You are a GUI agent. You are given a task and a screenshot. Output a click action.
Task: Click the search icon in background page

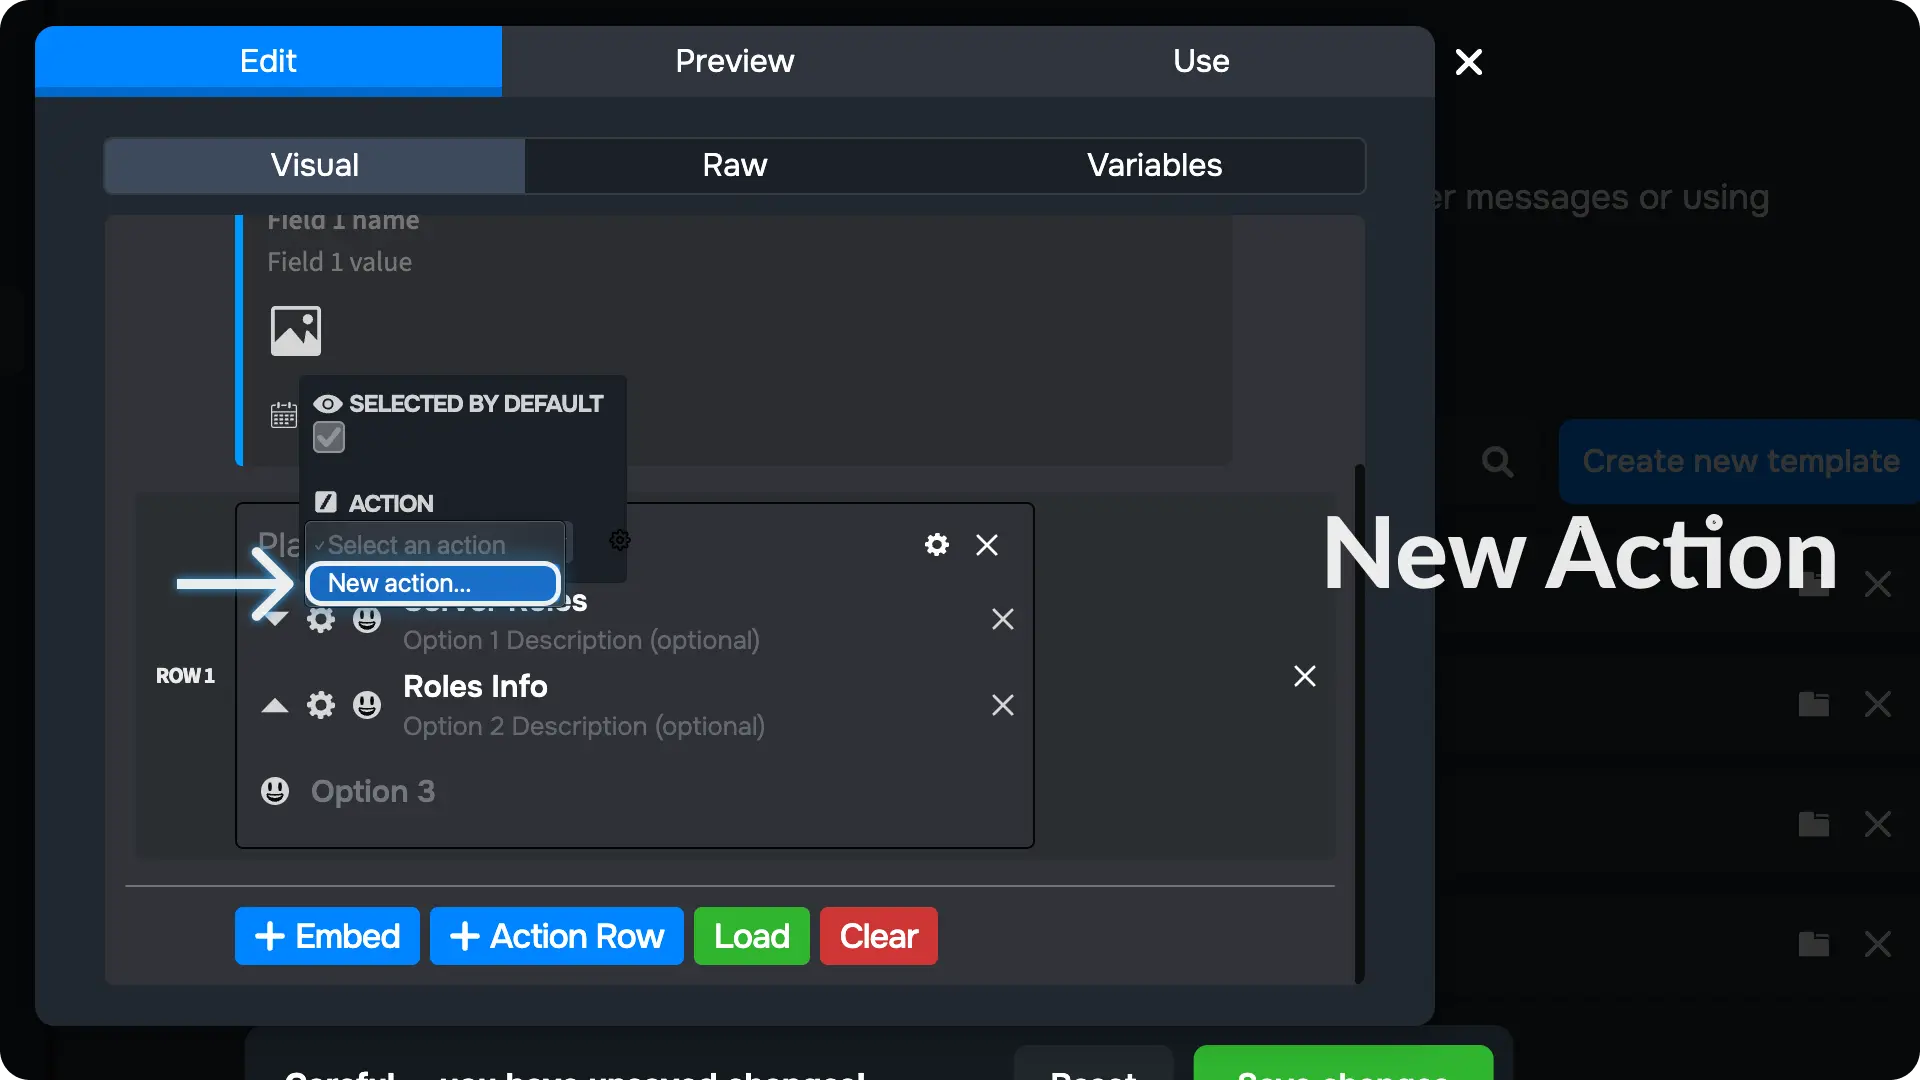point(1497,461)
